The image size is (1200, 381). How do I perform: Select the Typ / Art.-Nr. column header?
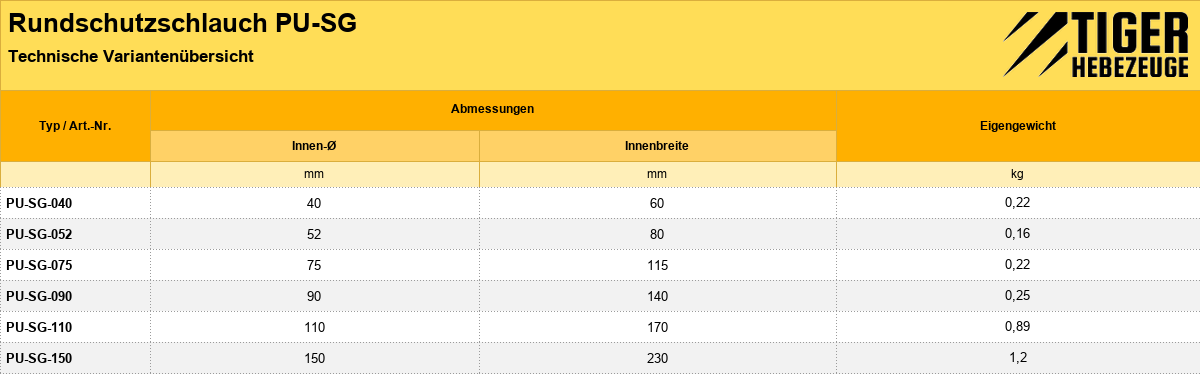pos(75,127)
